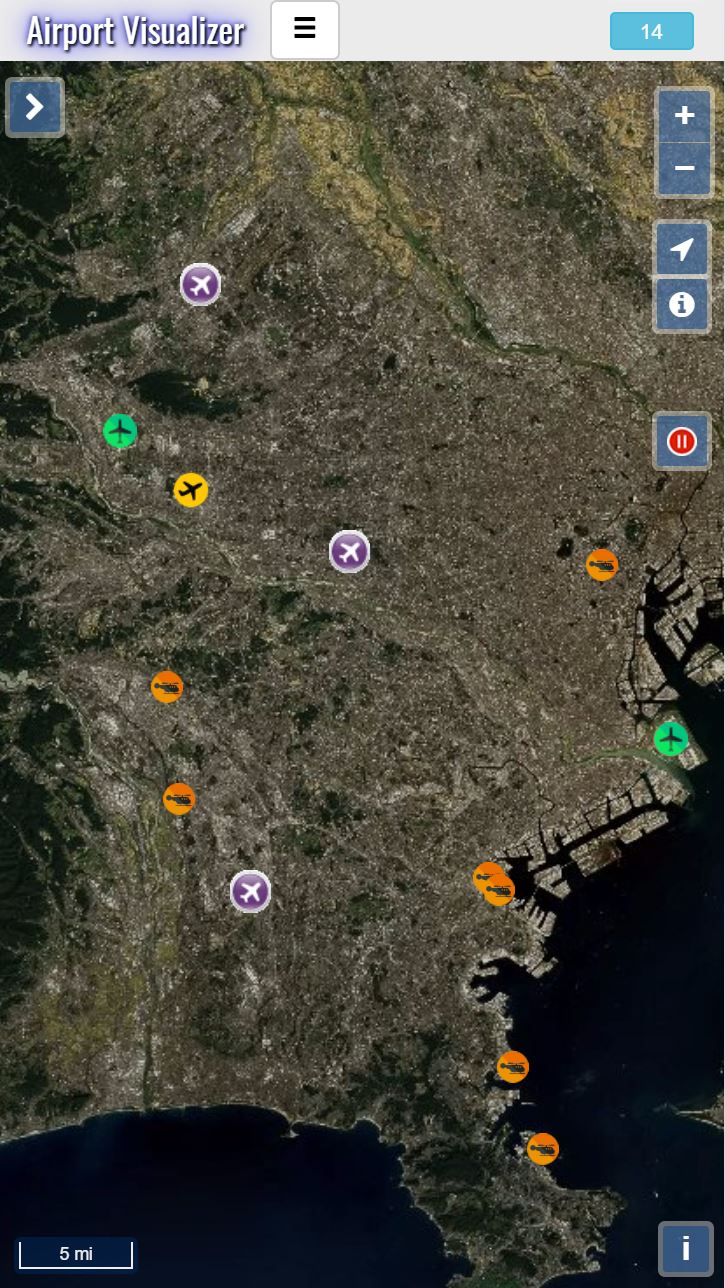The height and width of the screenshot is (1288, 725).
Task: Open the info panel at bottom right
Action: [x=686, y=1249]
